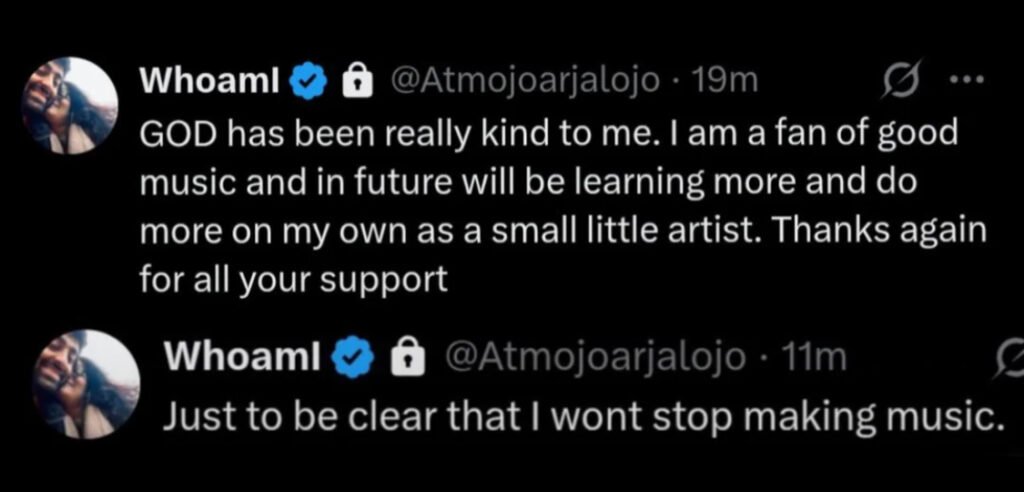Open the profile picture on the first tweet
Viewport: 1024px width, 492px height.
coord(70,107)
